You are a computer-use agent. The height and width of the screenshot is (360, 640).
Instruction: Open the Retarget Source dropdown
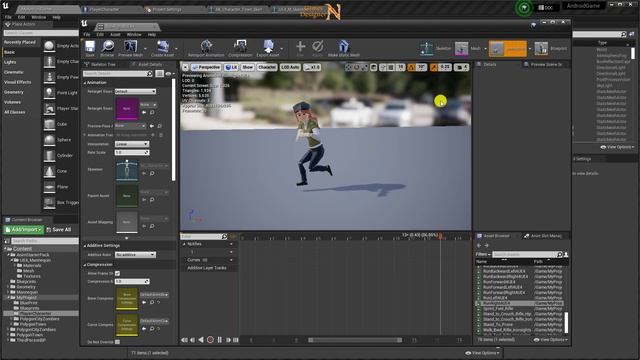(135, 91)
